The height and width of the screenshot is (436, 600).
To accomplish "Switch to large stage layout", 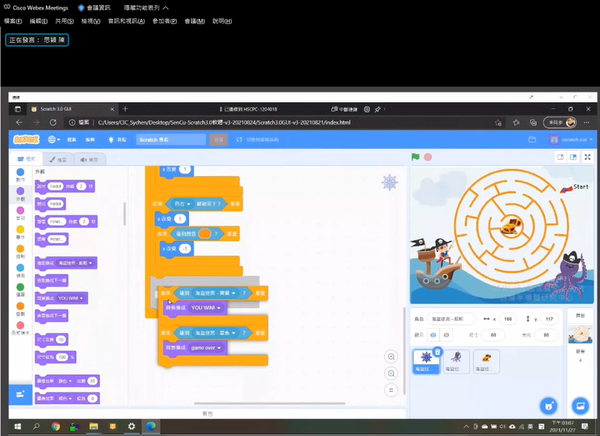I will click(573, 157).
